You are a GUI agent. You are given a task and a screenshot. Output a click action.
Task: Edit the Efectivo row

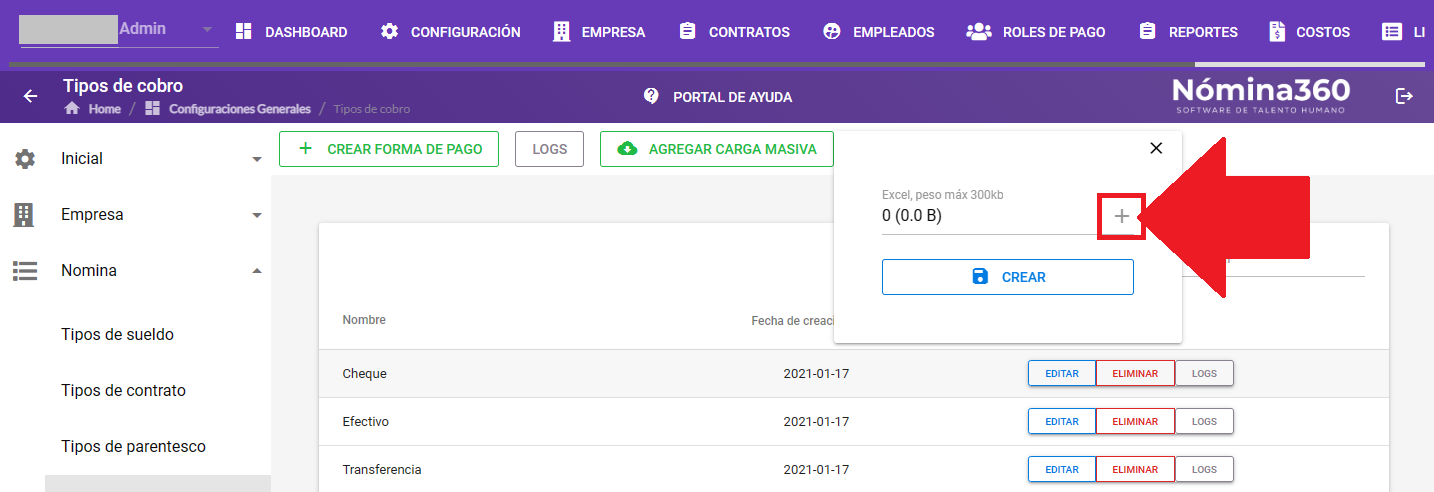click(1062, 421)
